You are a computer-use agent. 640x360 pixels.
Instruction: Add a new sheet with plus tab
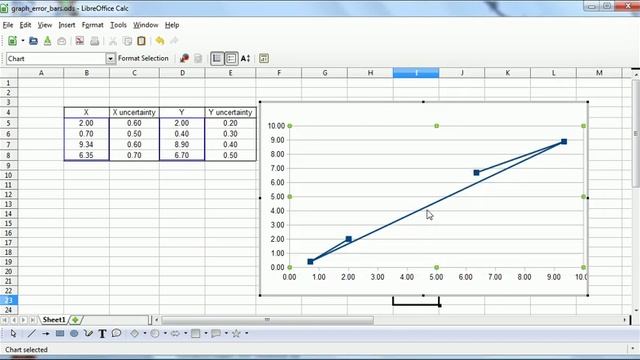[76, 320]
